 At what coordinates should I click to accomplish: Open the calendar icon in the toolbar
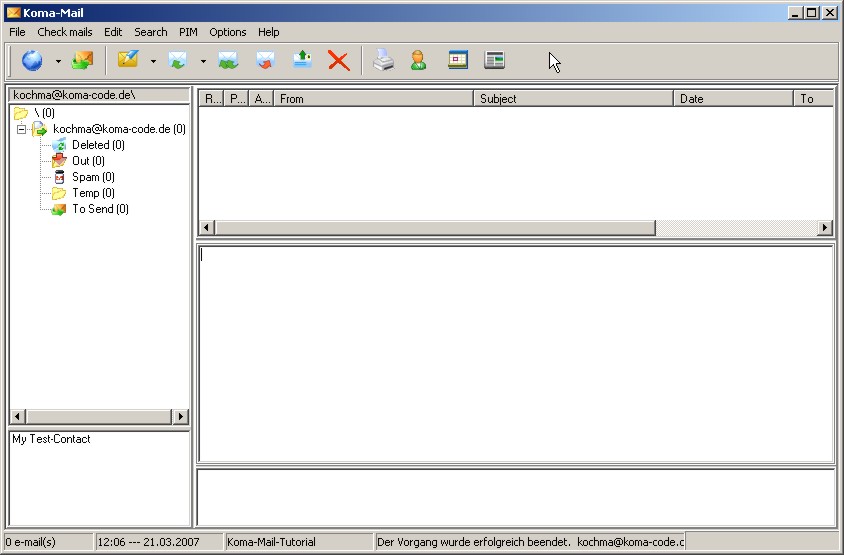[x=458, y=60]
